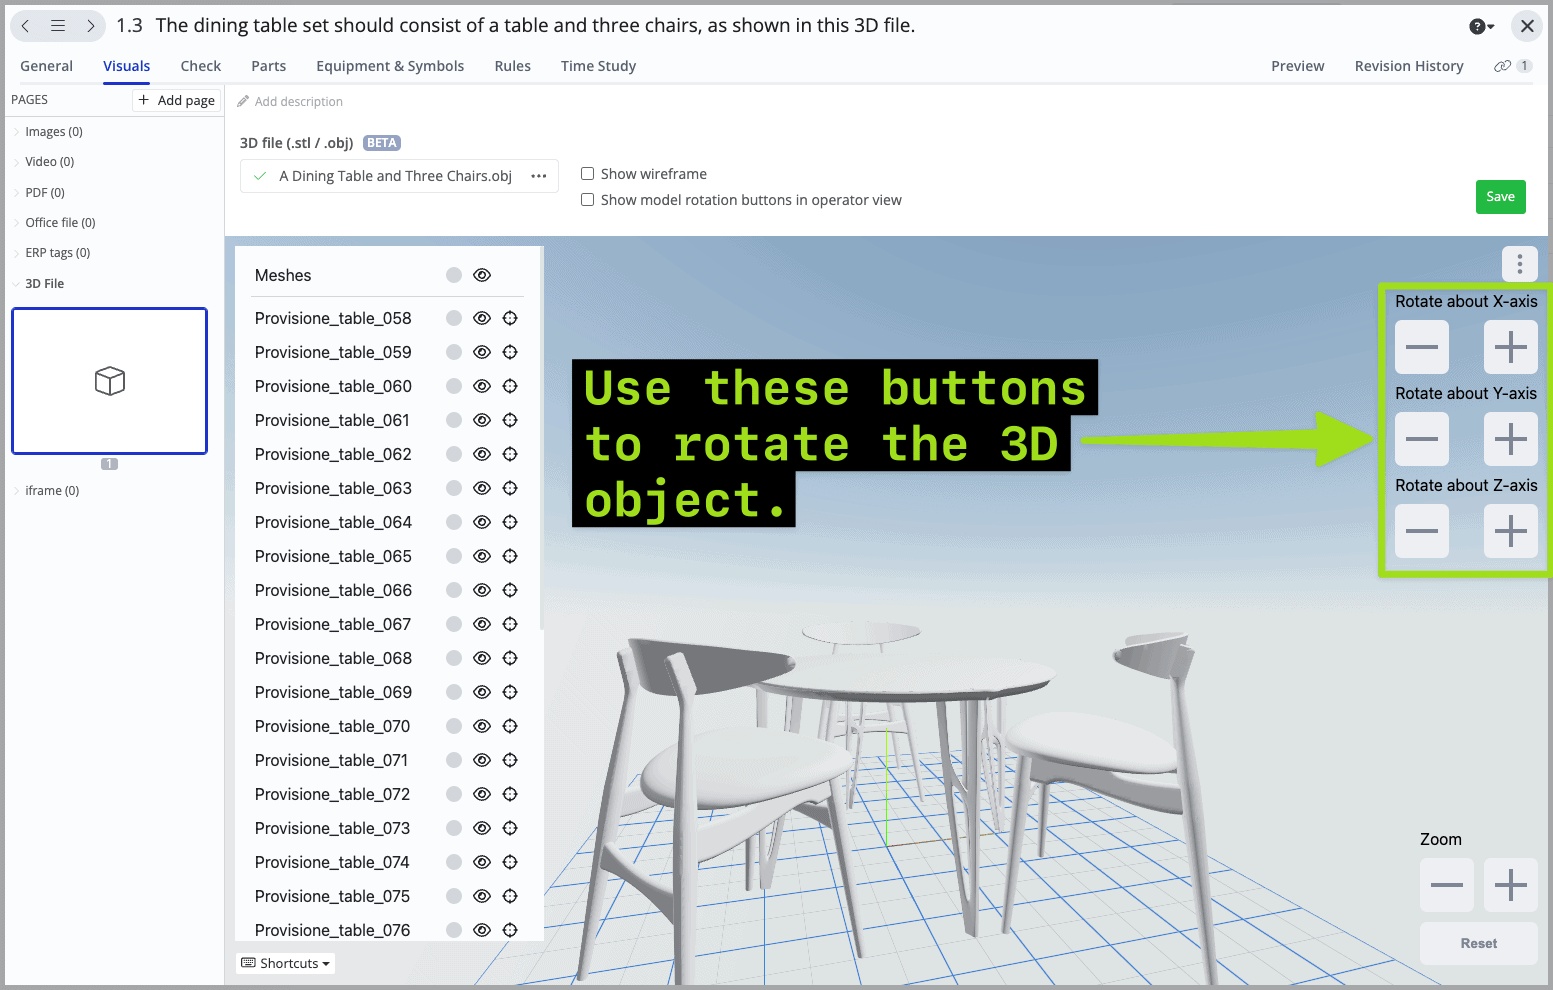Select the move icon for Provisione_table_058

[510, 317]
